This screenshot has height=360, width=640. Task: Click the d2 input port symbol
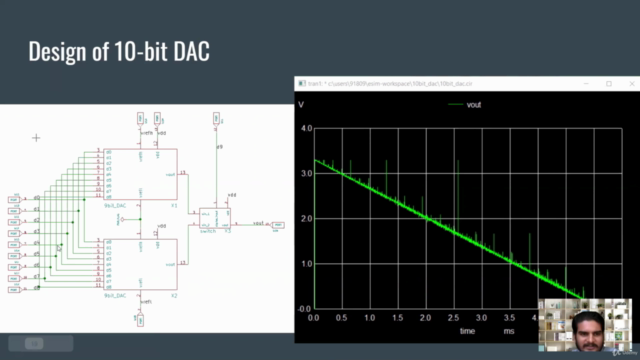[x=14, y=222]
